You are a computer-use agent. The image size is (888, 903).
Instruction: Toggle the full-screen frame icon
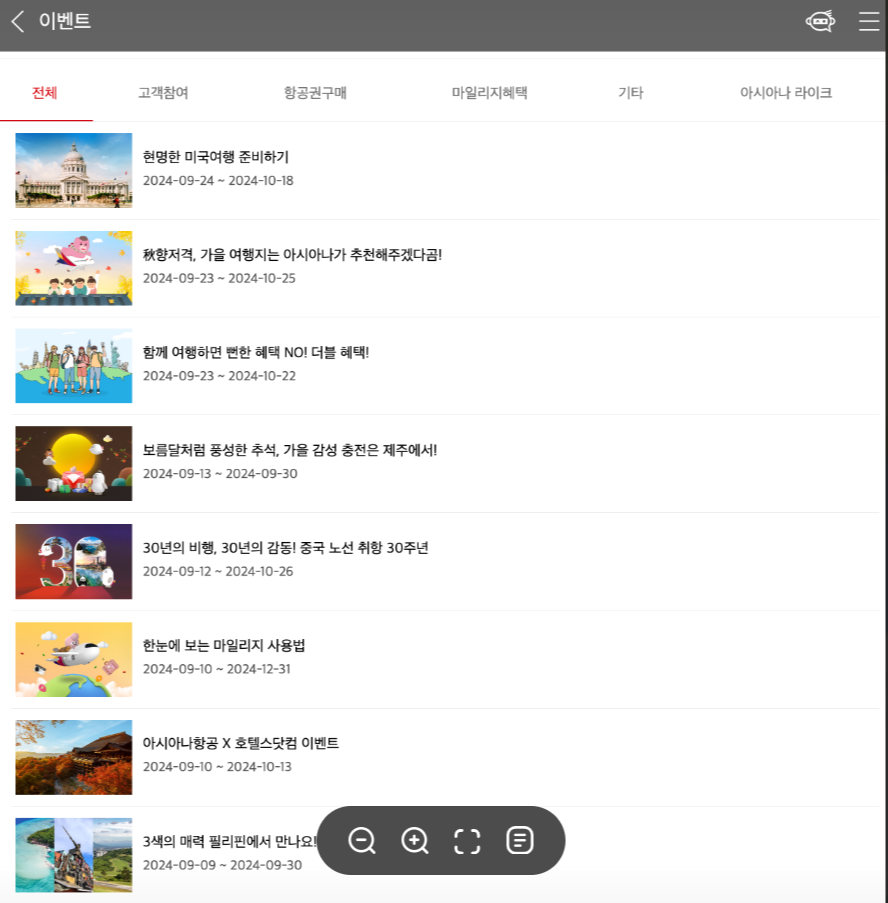click(x=467, y=841)
